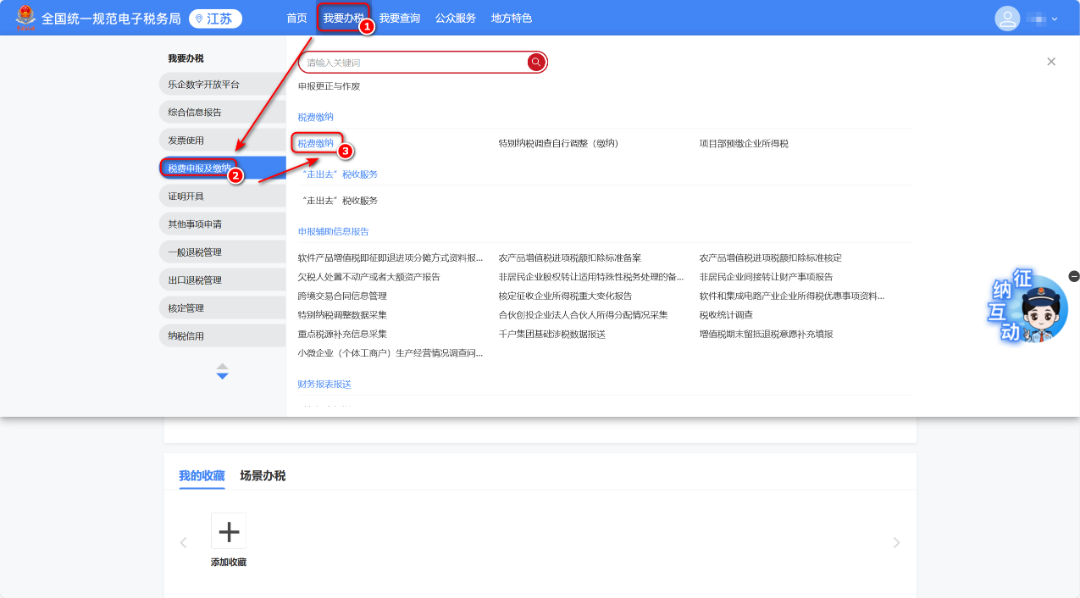Click the 江苏 location badge
Screen dimensions: 1080x598
[215, 18]
